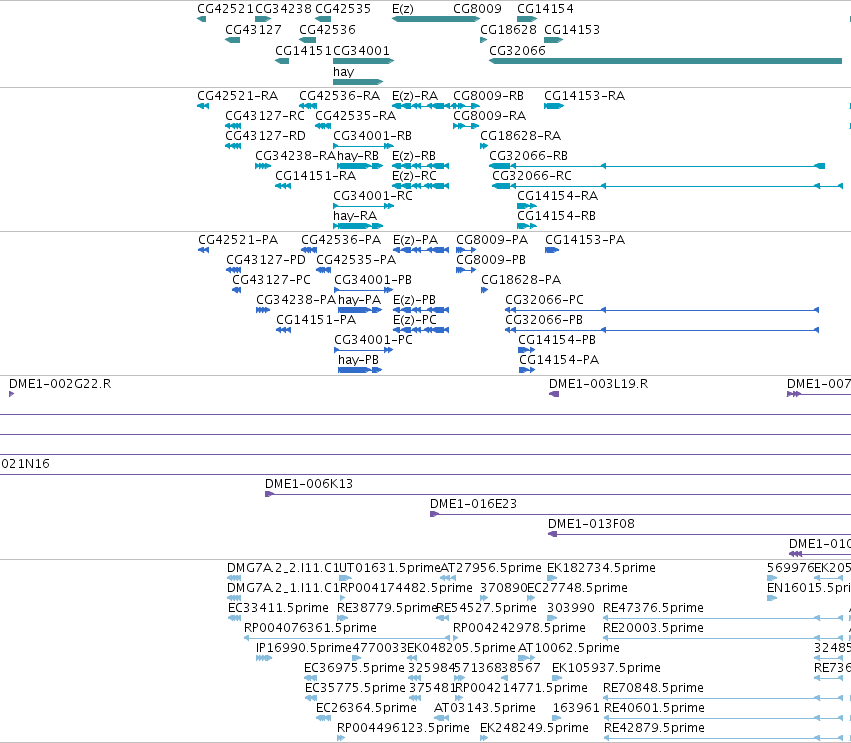Select transcript CG43127-RC
The width and height of the screenshot is (851, 743).
[265, 116]
